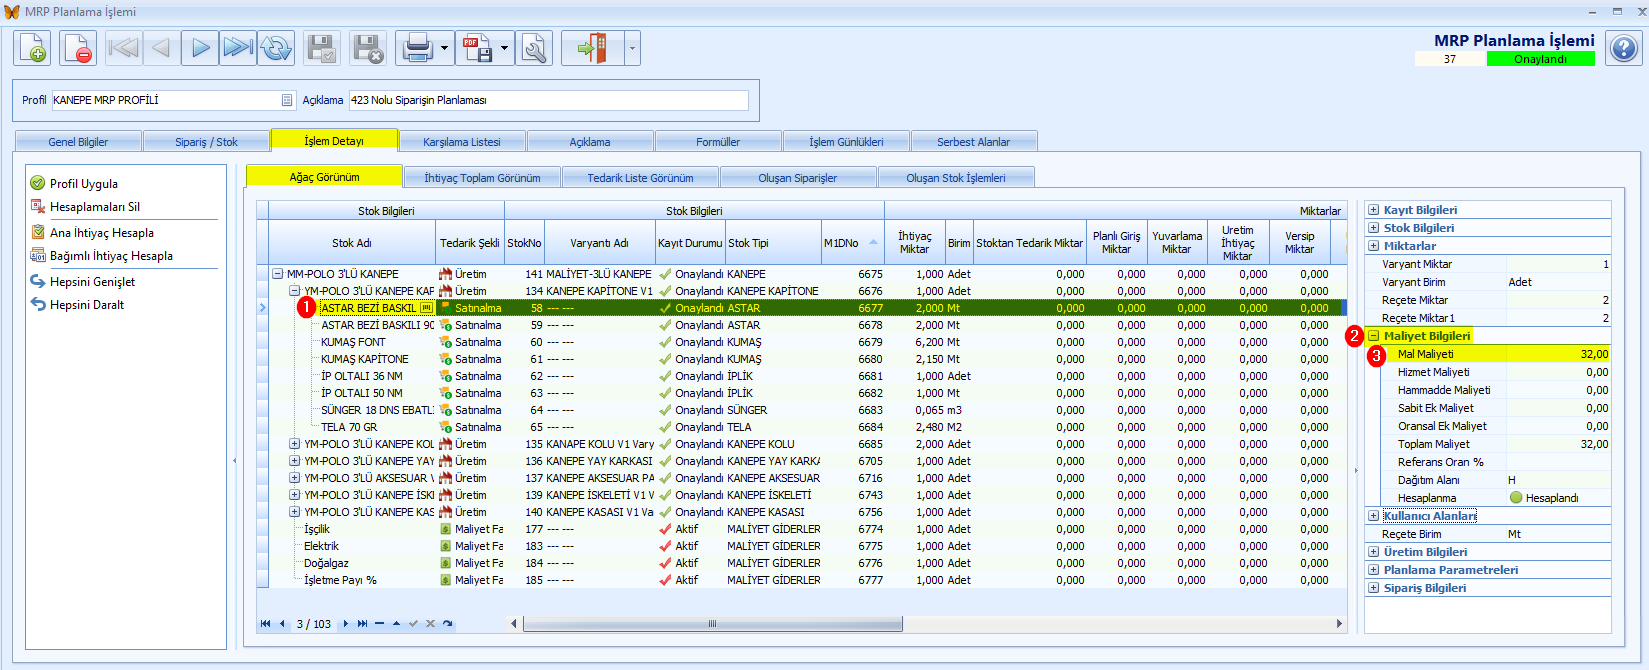Screen dimensions: 1649x670
Task: Click Bağımlı İhtiyaç Hesapla action
Action: pos(101,255)
